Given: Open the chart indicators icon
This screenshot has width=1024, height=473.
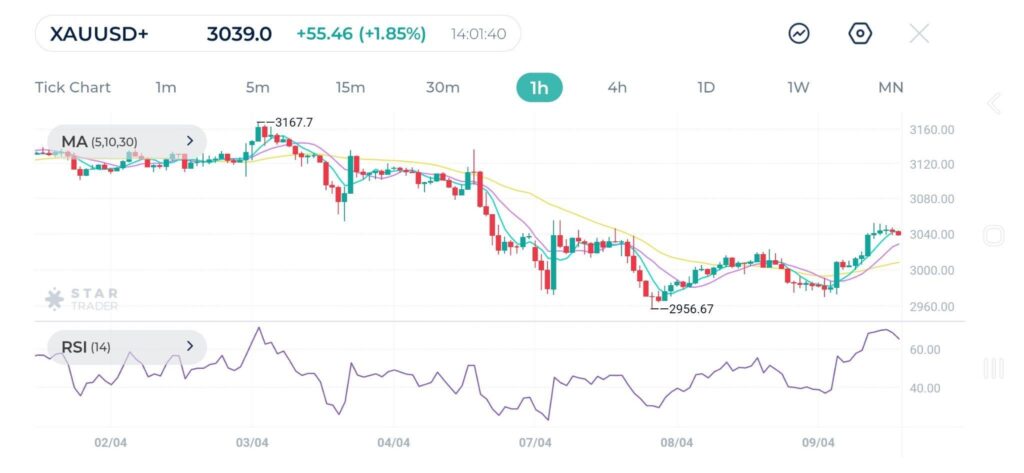Looking at the screenshot, I should coord(799,33).
